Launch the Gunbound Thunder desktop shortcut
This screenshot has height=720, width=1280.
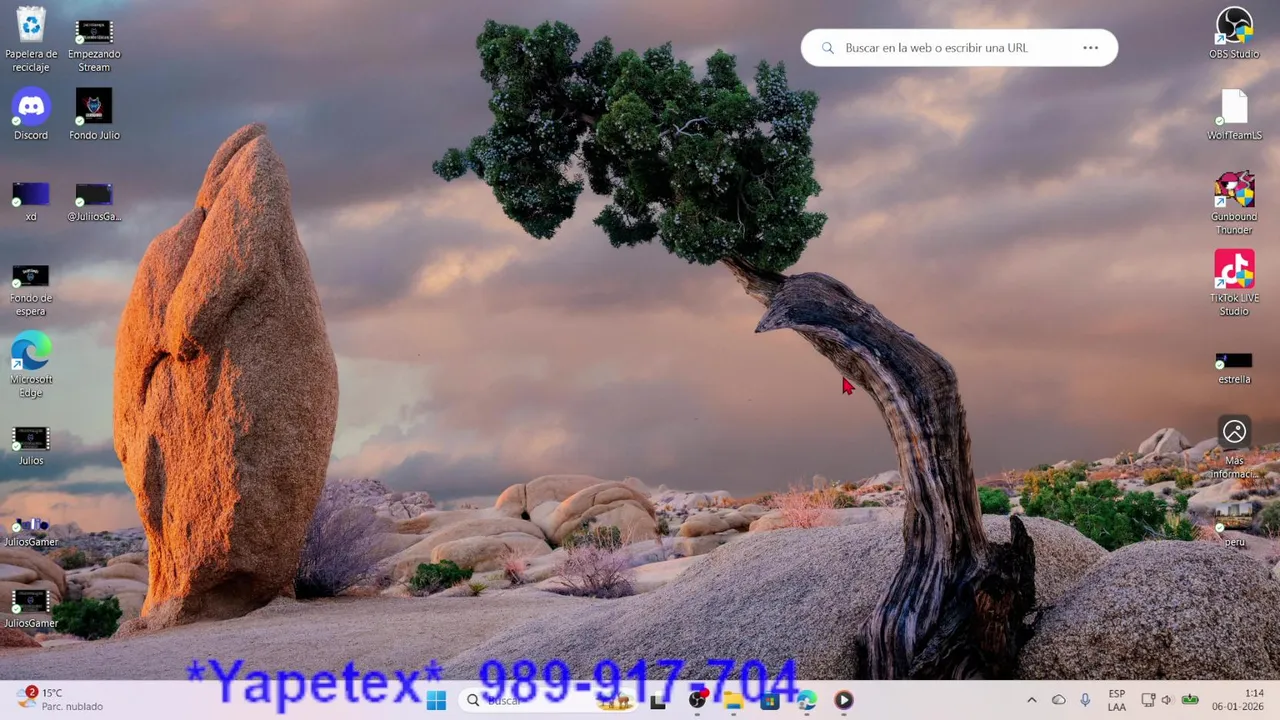coord(1234,203)
